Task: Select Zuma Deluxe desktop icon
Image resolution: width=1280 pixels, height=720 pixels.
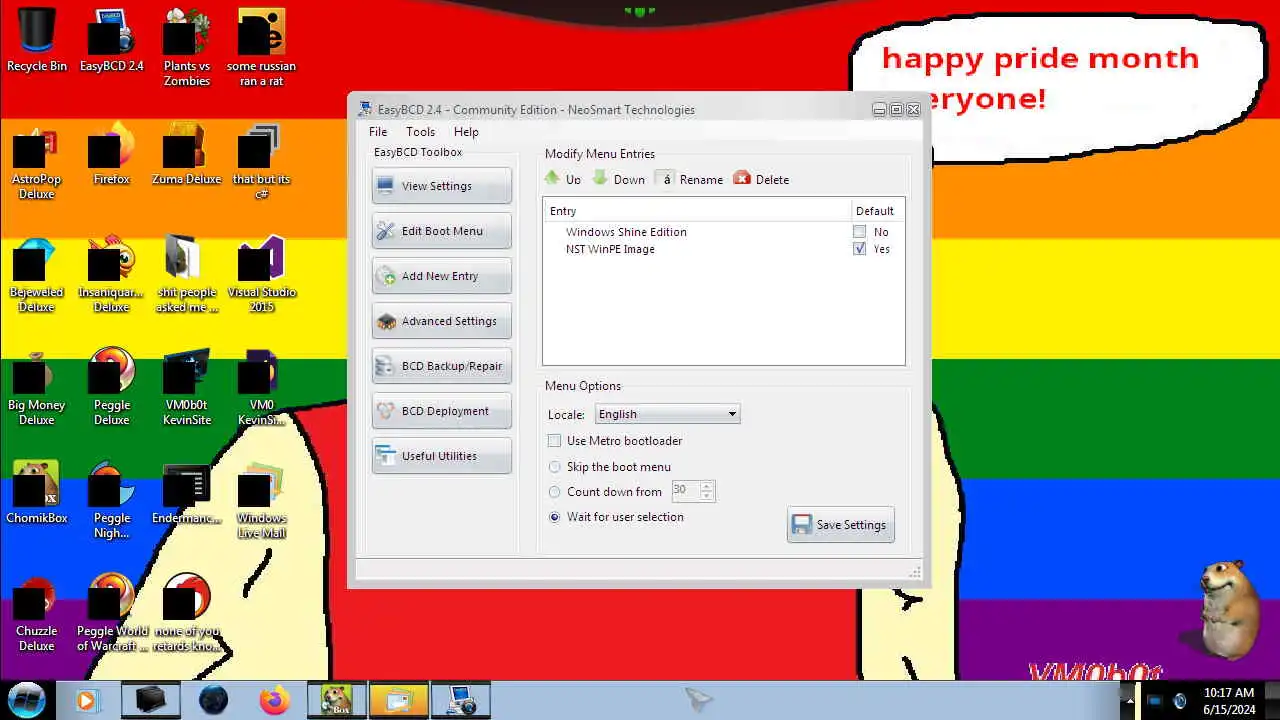Action: click(x=187, y=153)
